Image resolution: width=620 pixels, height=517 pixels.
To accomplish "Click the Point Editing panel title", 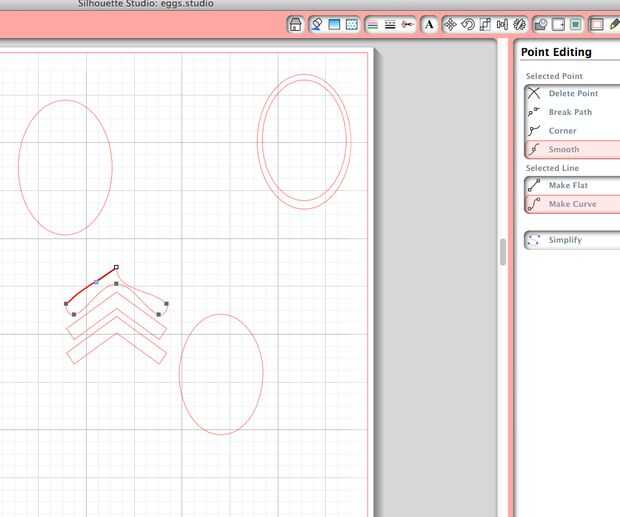I will (x=556, y=52).
